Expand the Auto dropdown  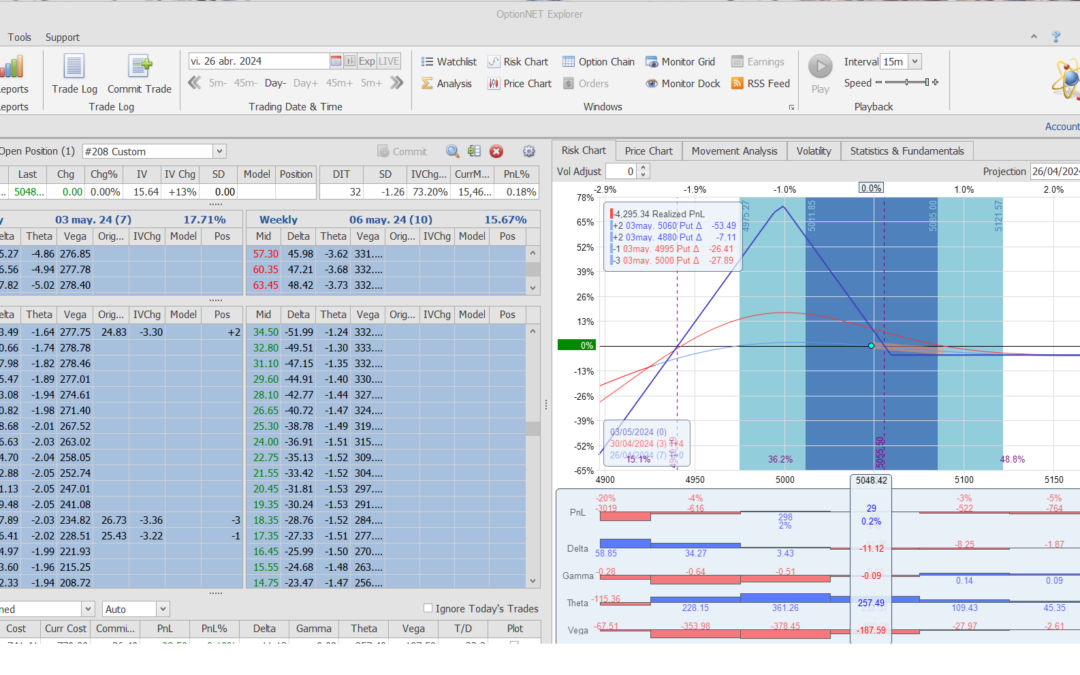click(x=162, y=608)
